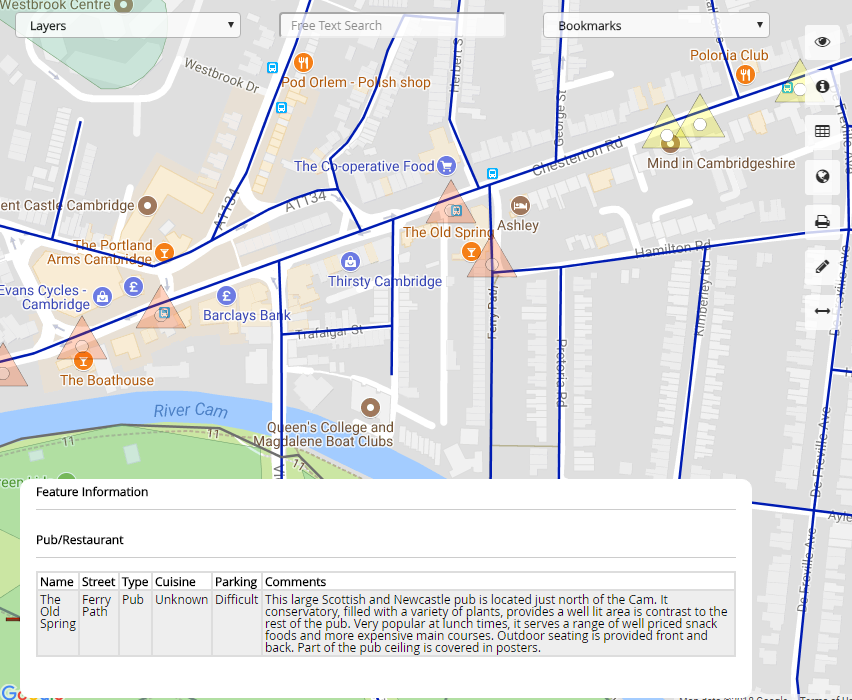
Task: Select the Co-operative Food shopping cart icon
Action: [x=446, y=166]
